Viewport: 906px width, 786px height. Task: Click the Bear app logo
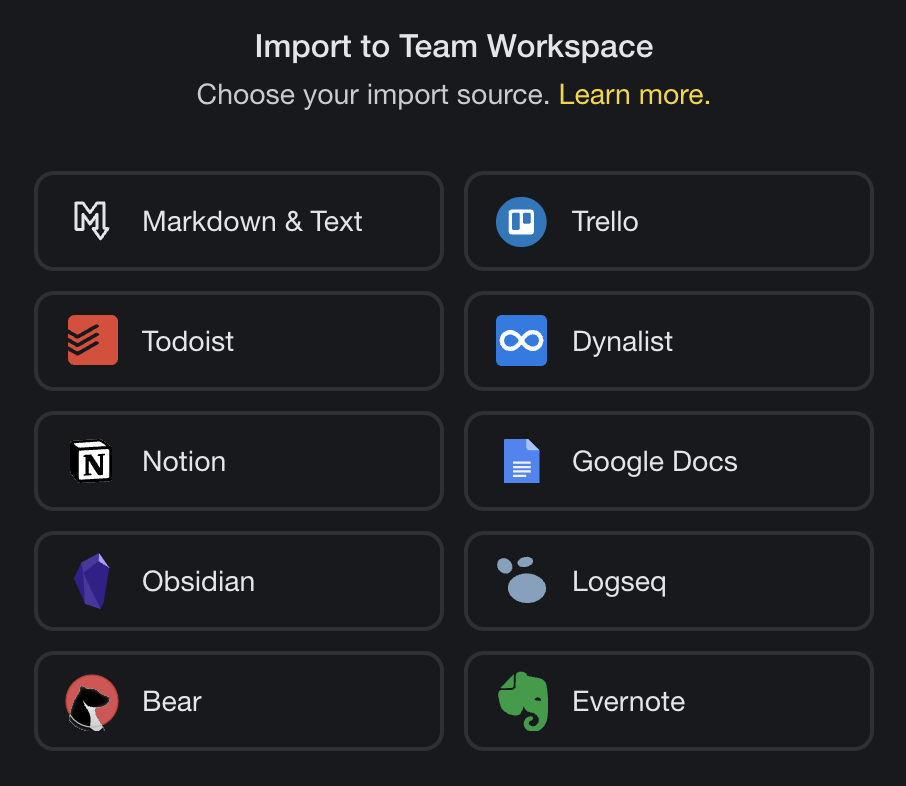[92, 702]
